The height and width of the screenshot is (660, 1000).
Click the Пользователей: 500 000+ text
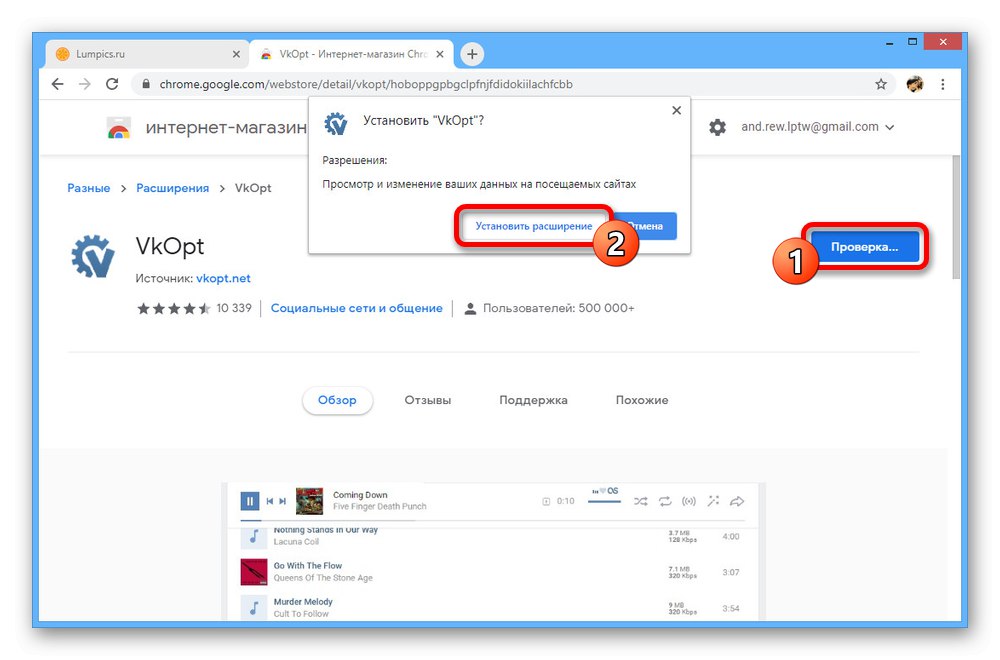558,309
